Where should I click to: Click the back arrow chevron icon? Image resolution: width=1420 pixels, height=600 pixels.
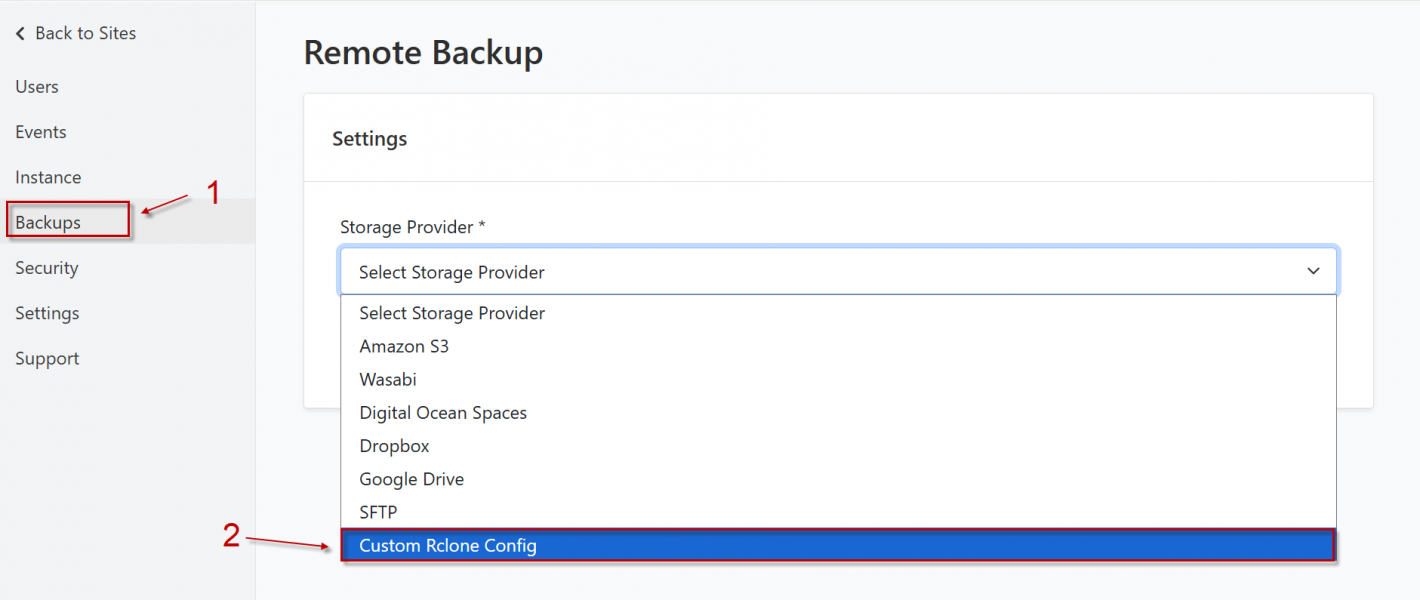pos(20,34)
